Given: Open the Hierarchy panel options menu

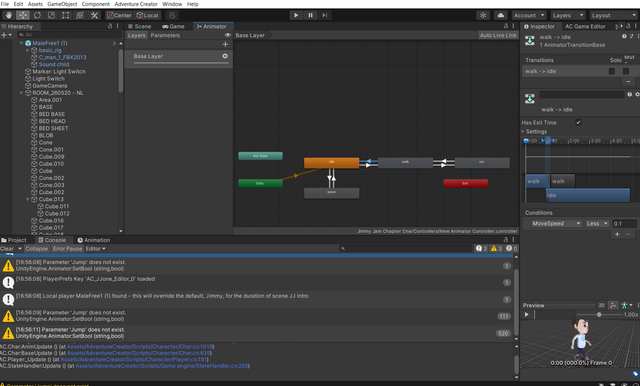Looking at the screenshot, I should pos(118,26).
